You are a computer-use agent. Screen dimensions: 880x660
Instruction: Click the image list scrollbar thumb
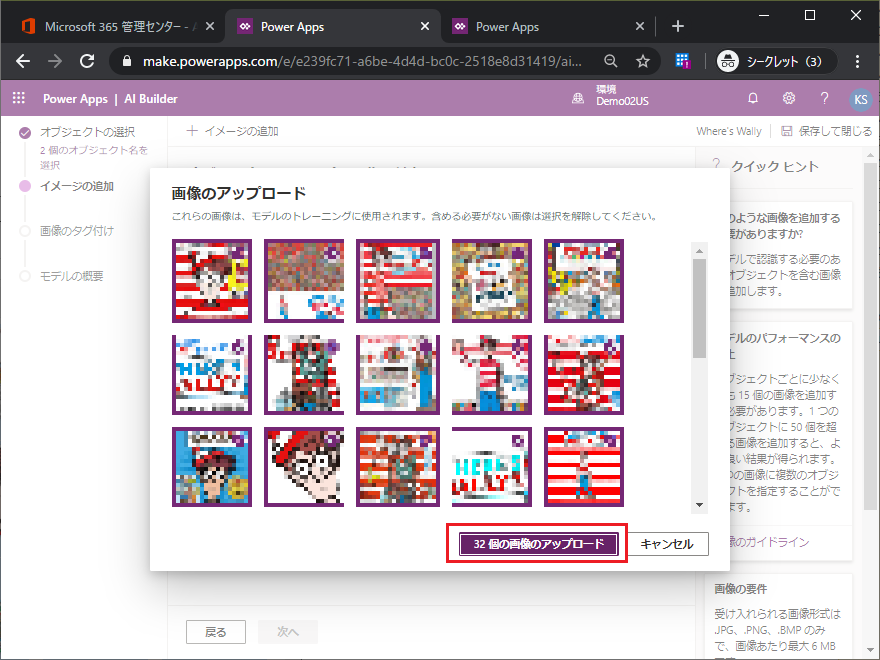click(x=699, y=308)
